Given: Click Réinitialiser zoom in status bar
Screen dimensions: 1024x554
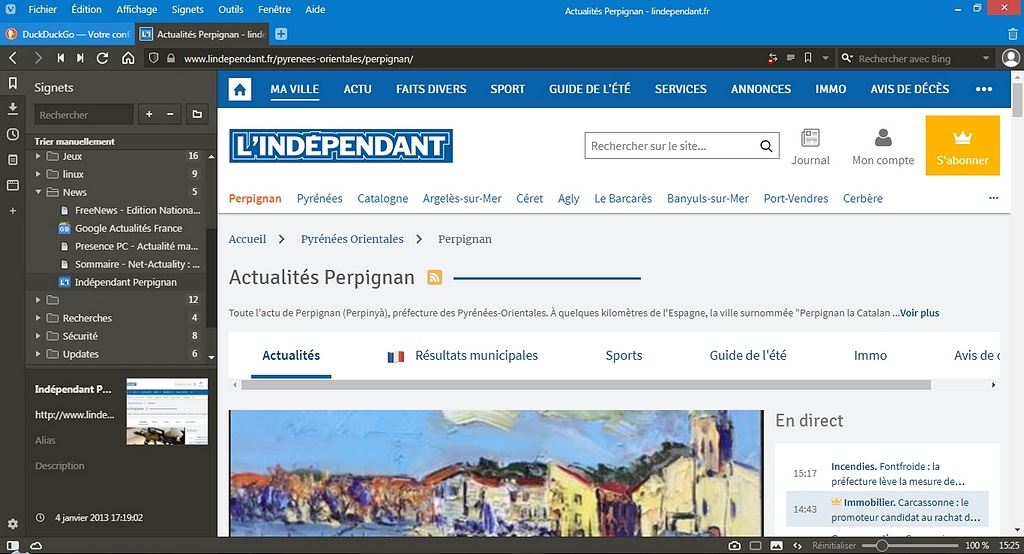Looking at the screenshot, I should [x=834, y=546].
